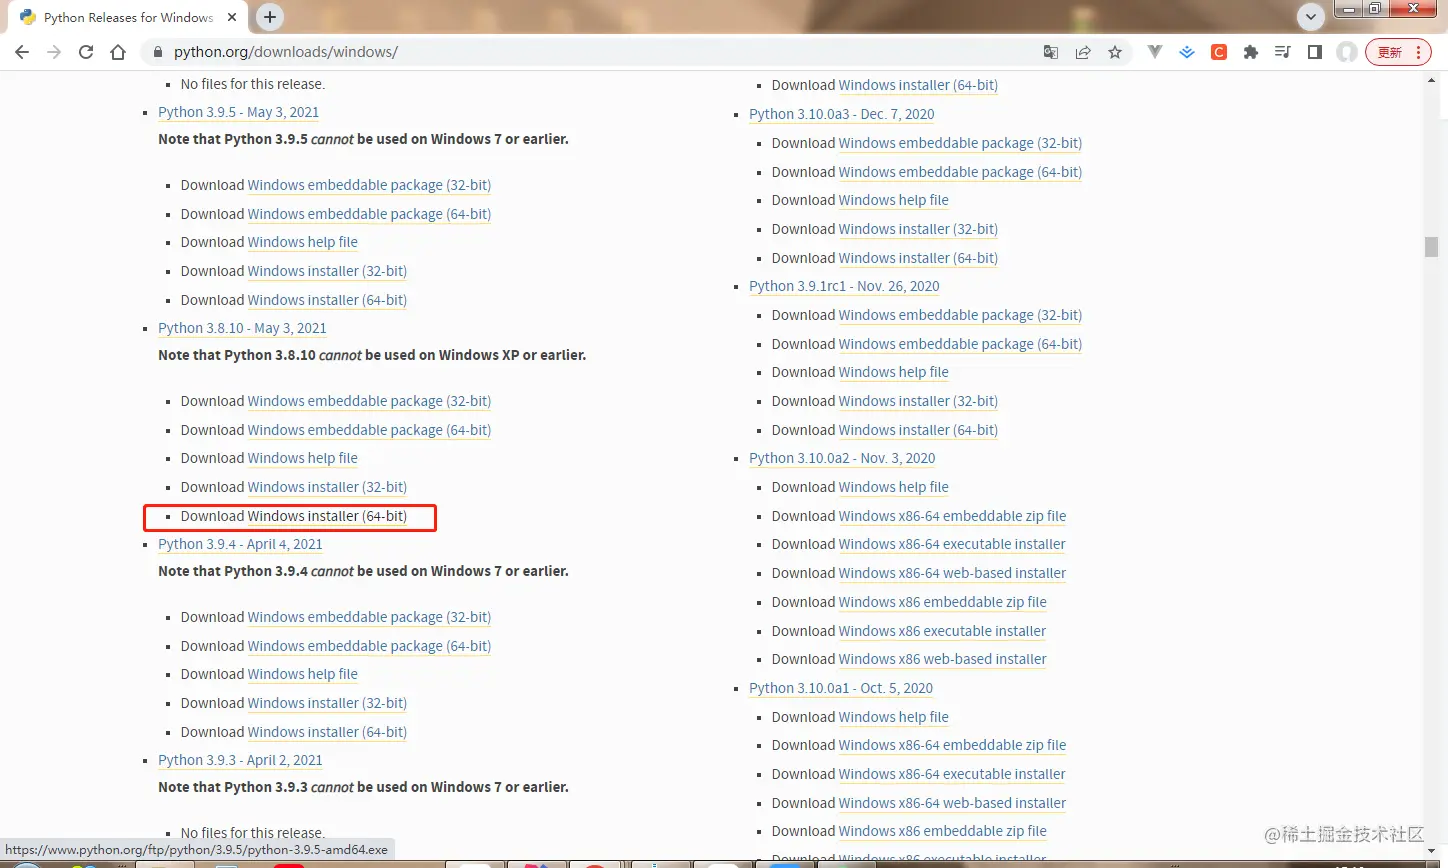
Task: Click the browser forward arrow
Action: (x=54, y=52)
